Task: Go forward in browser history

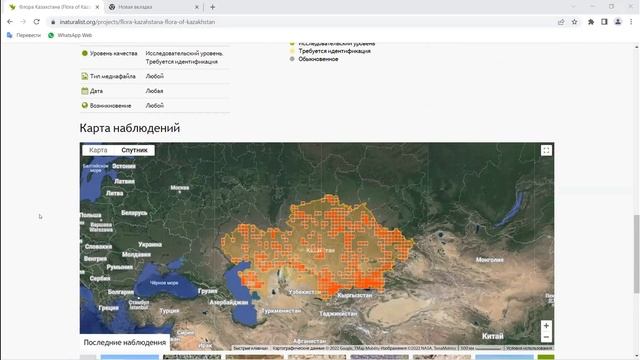Action: [23, 22]
